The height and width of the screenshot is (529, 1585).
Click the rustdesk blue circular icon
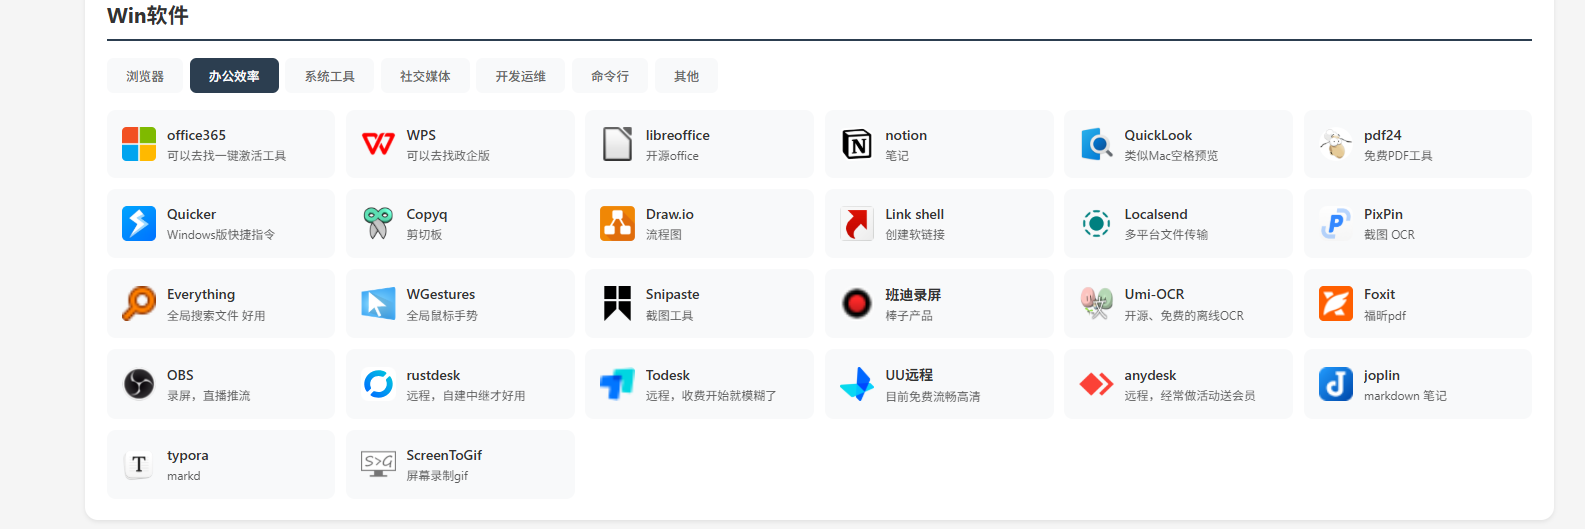pos(378,384)
